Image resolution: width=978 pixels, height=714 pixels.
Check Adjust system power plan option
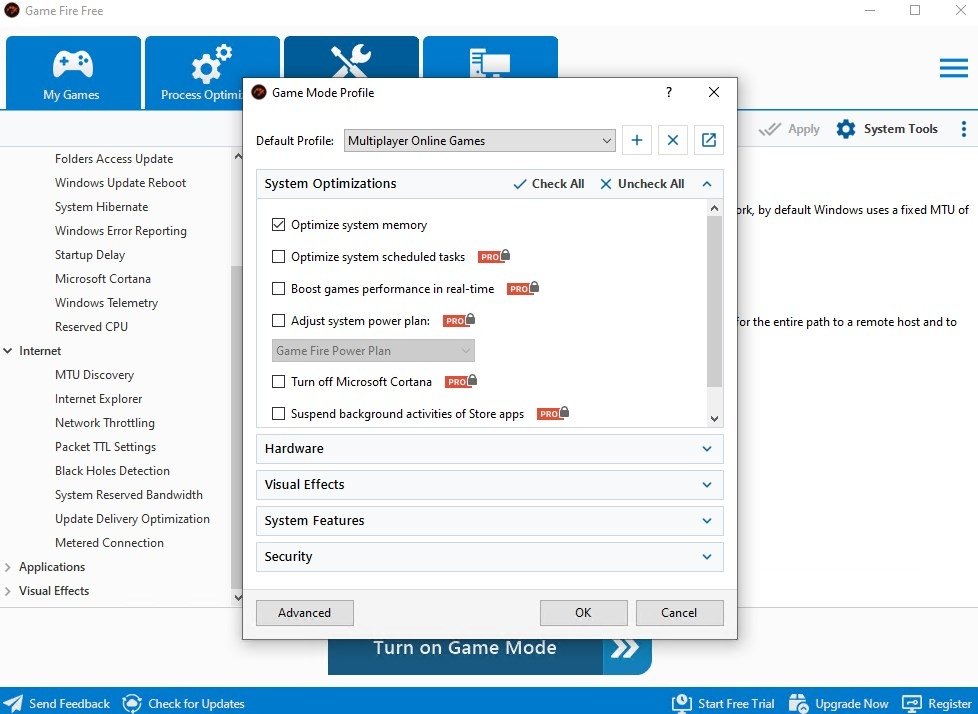[278, 321]
